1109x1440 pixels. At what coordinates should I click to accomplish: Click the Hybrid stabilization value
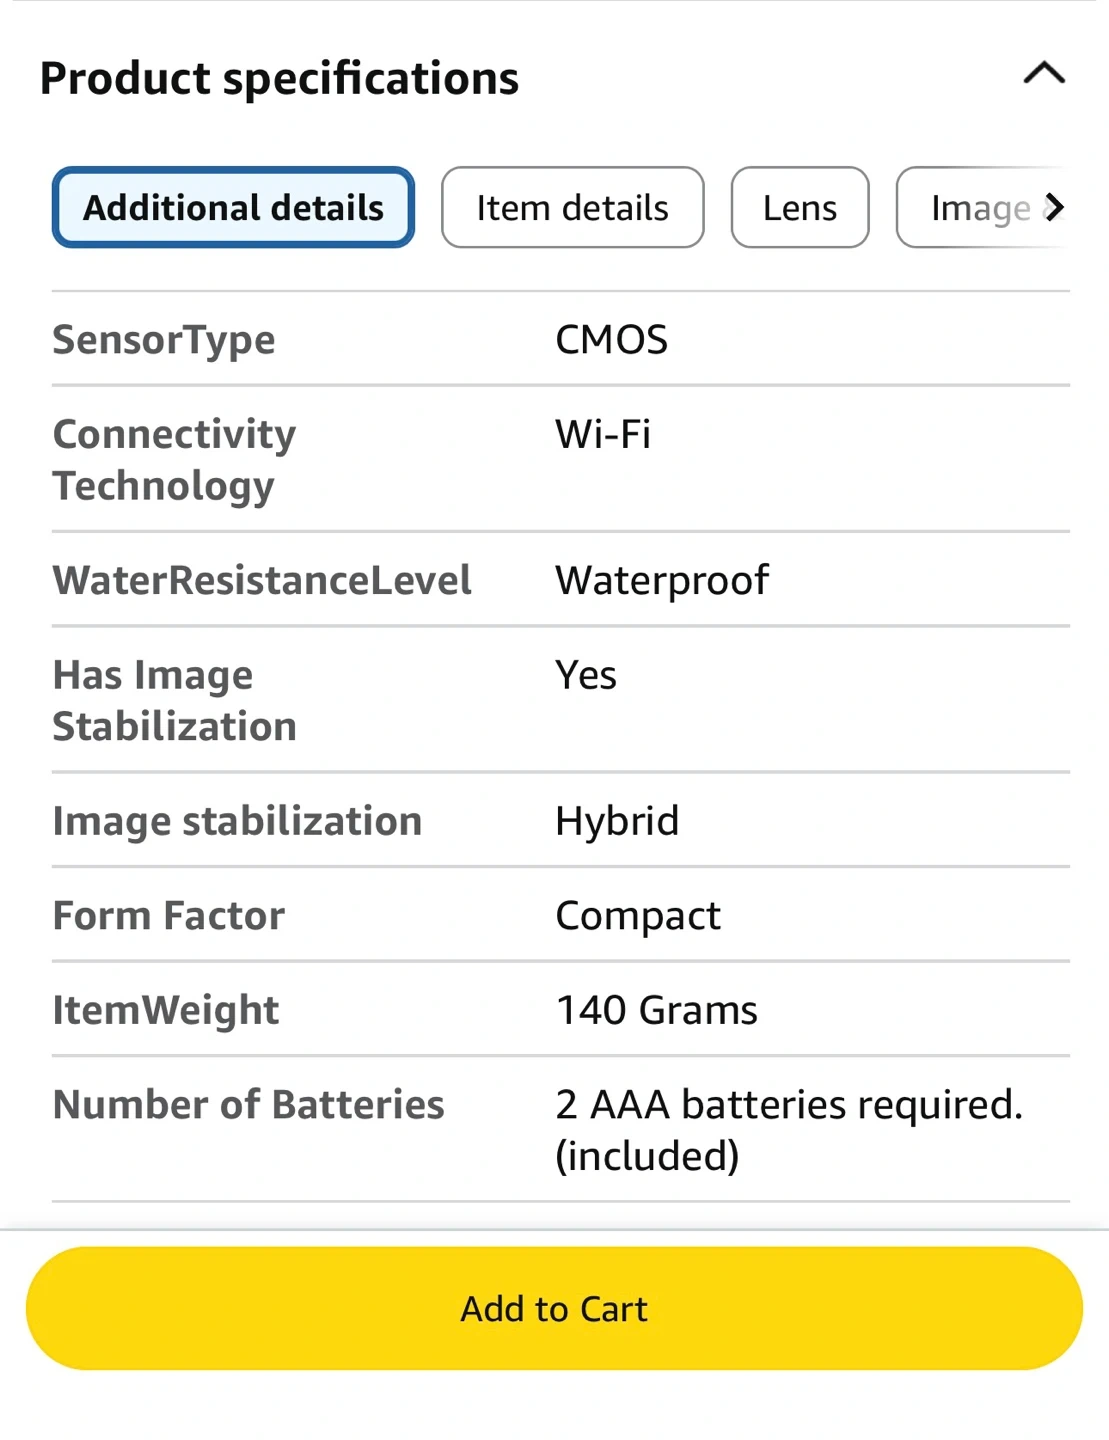click(617, 821)
